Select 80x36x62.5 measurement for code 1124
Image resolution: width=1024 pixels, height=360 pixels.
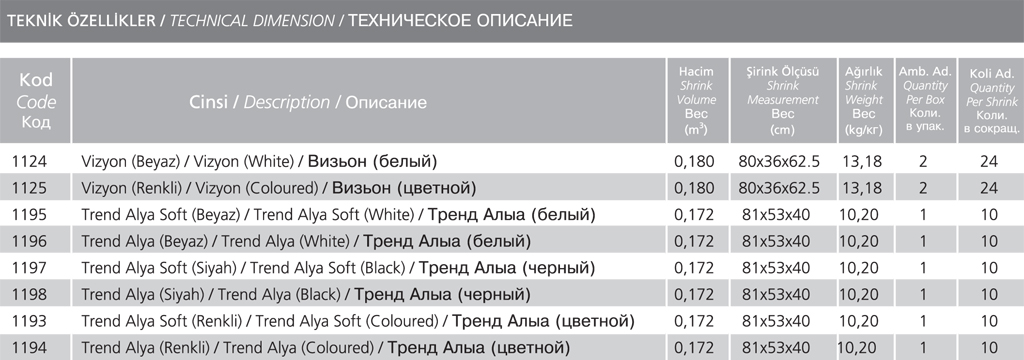779,161
